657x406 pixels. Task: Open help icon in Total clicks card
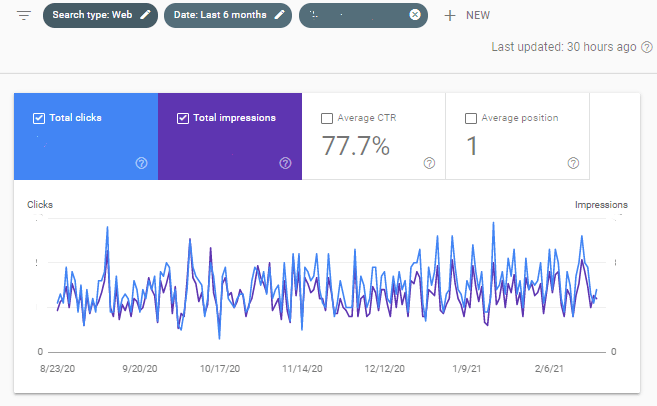click(x=142, y=163)
